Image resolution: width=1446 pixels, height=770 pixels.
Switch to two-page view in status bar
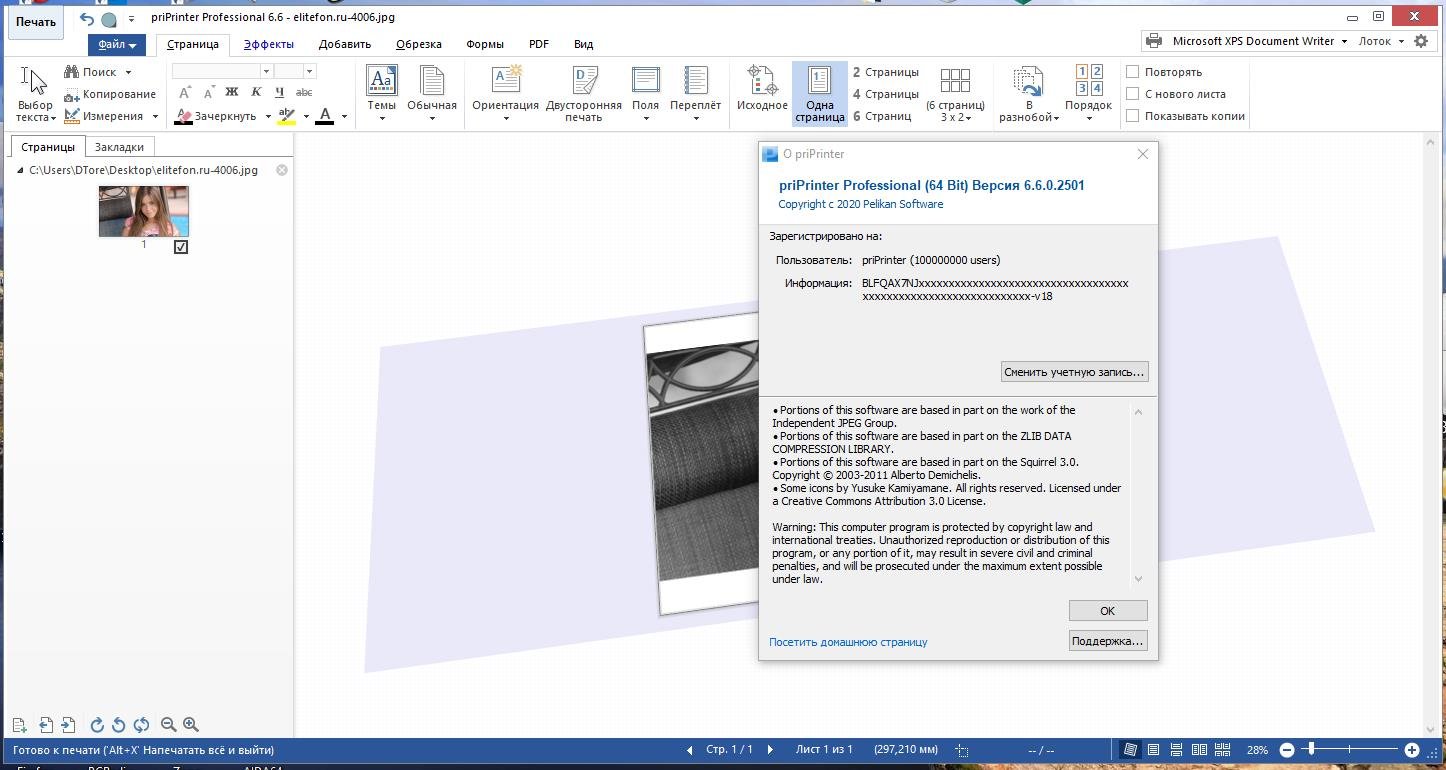point(1199,749)
